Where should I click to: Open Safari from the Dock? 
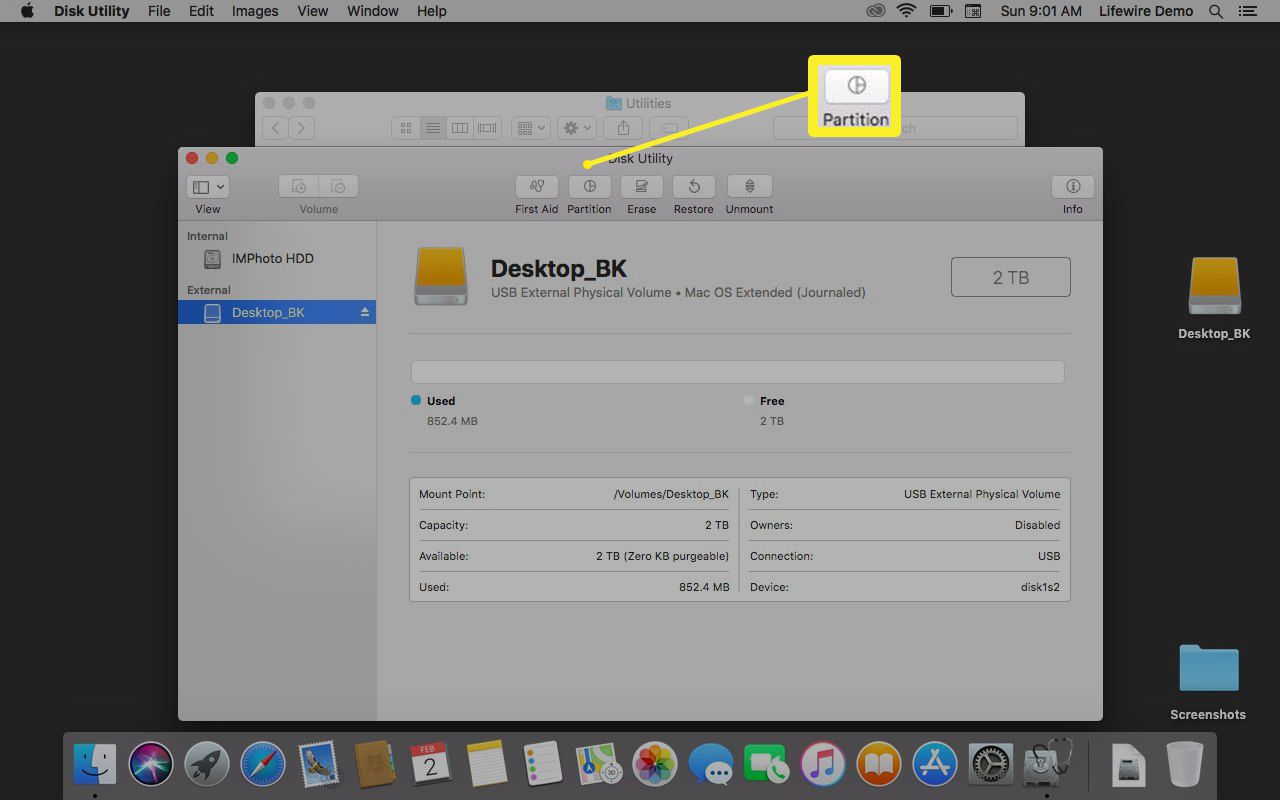263,765
